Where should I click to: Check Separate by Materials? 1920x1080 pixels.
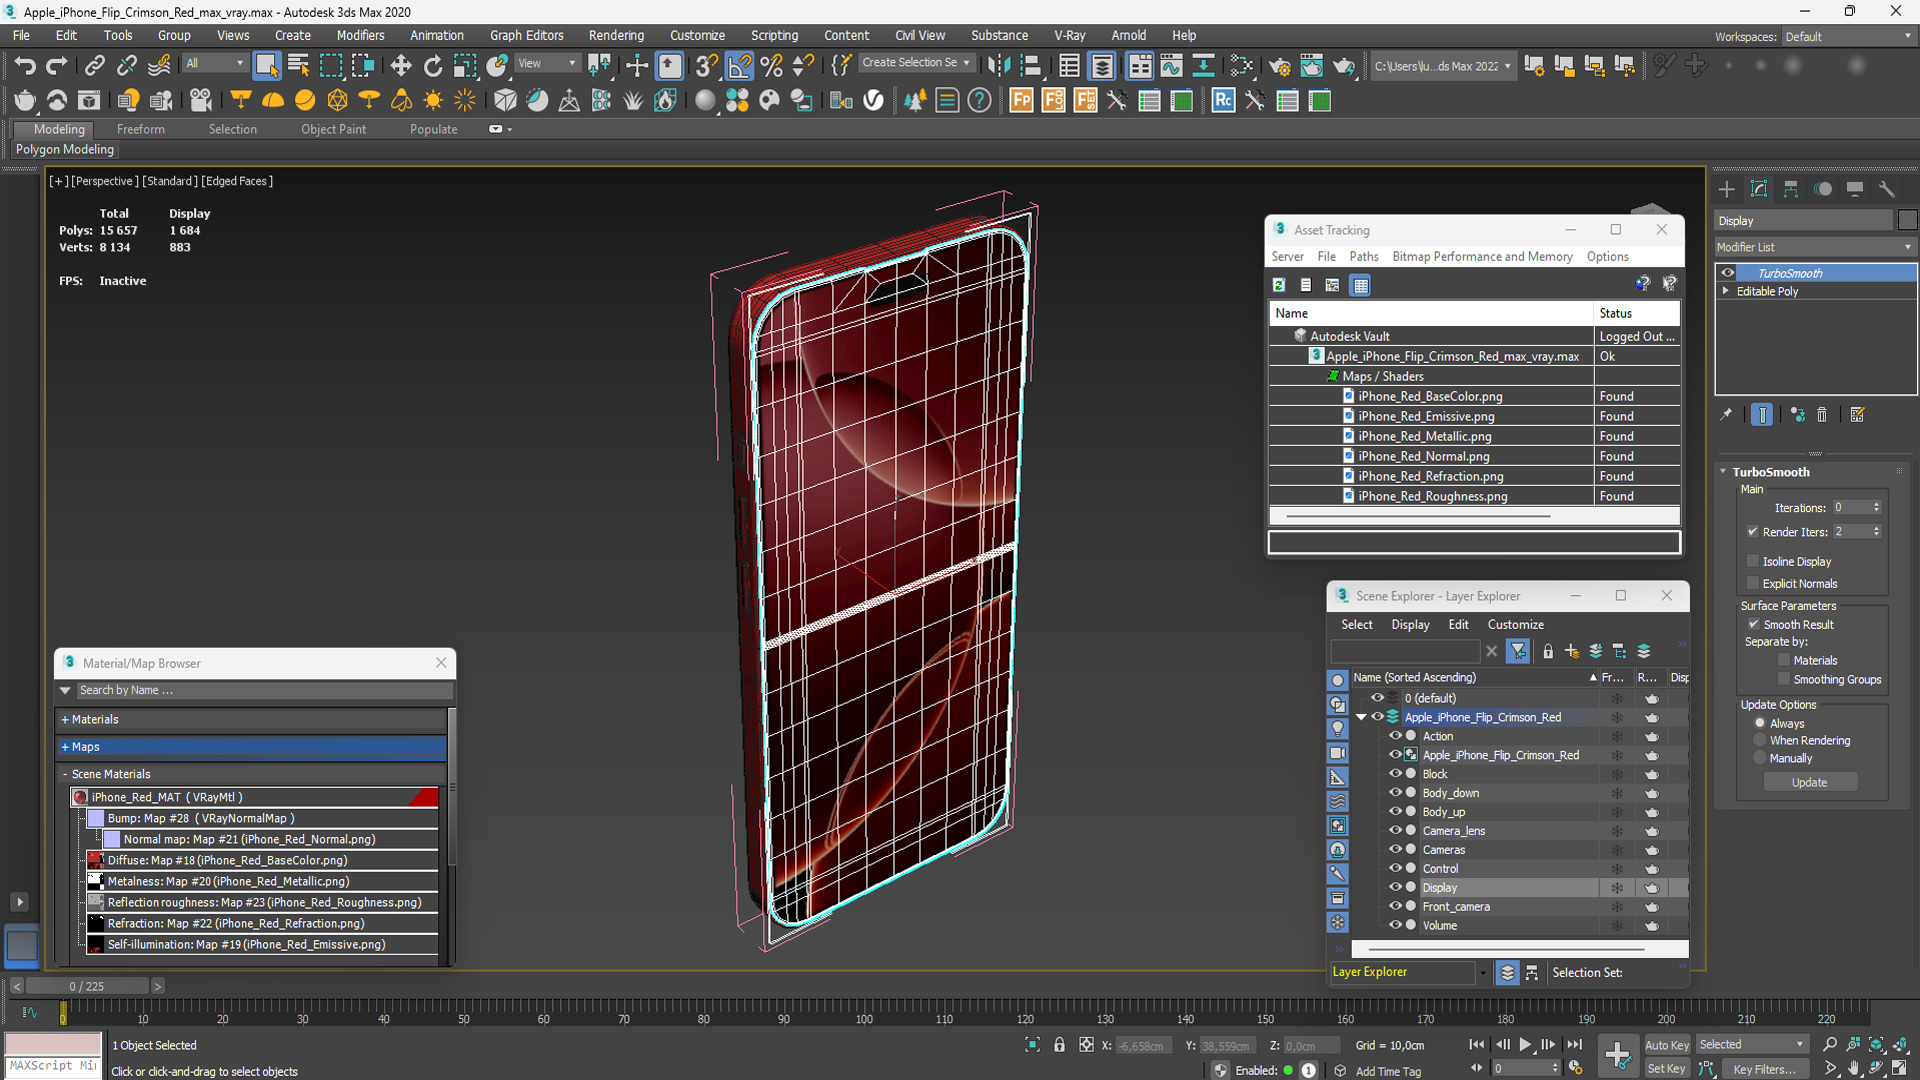[1784, 660]
